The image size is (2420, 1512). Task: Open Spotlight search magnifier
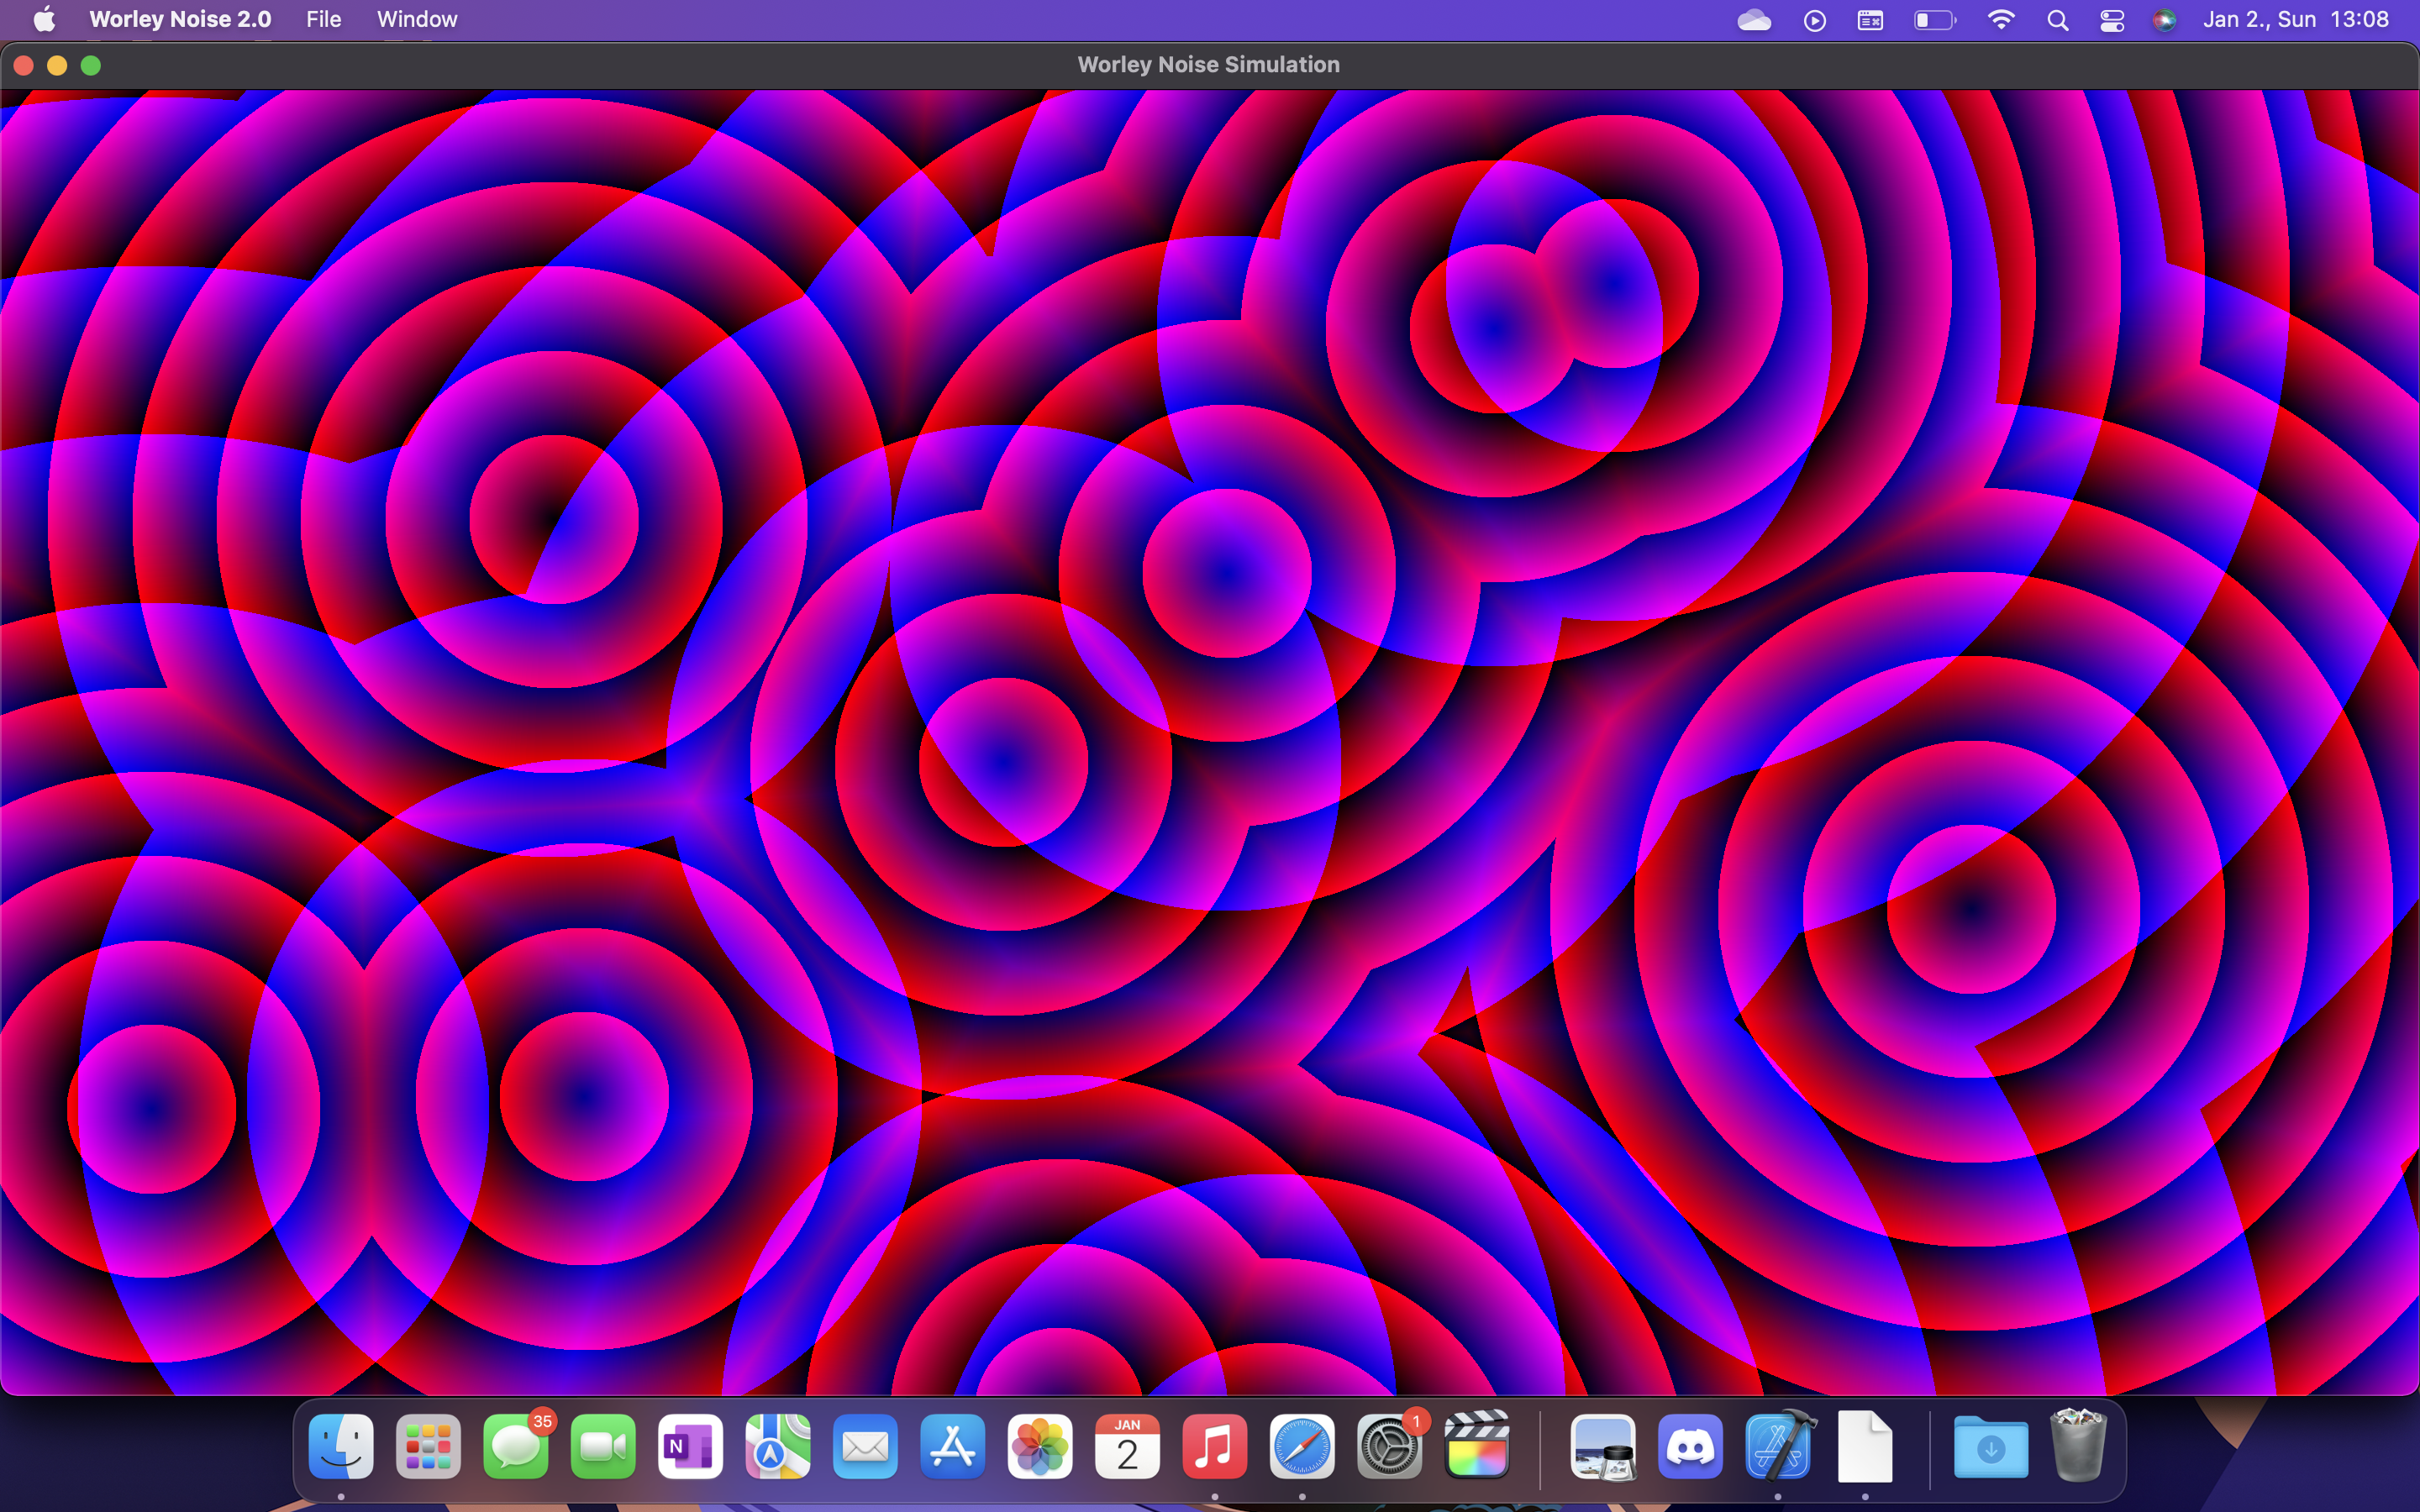point(2057,20)
